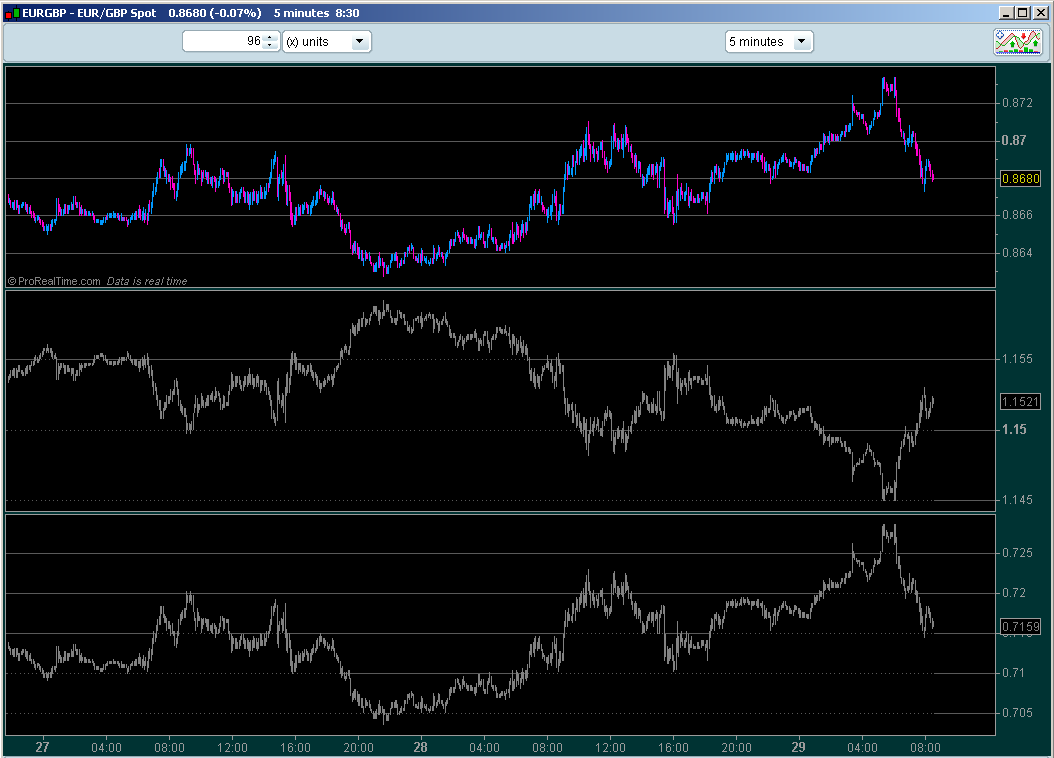
Task: Click the 1.1521 current value label
Action: [1020, 402]
